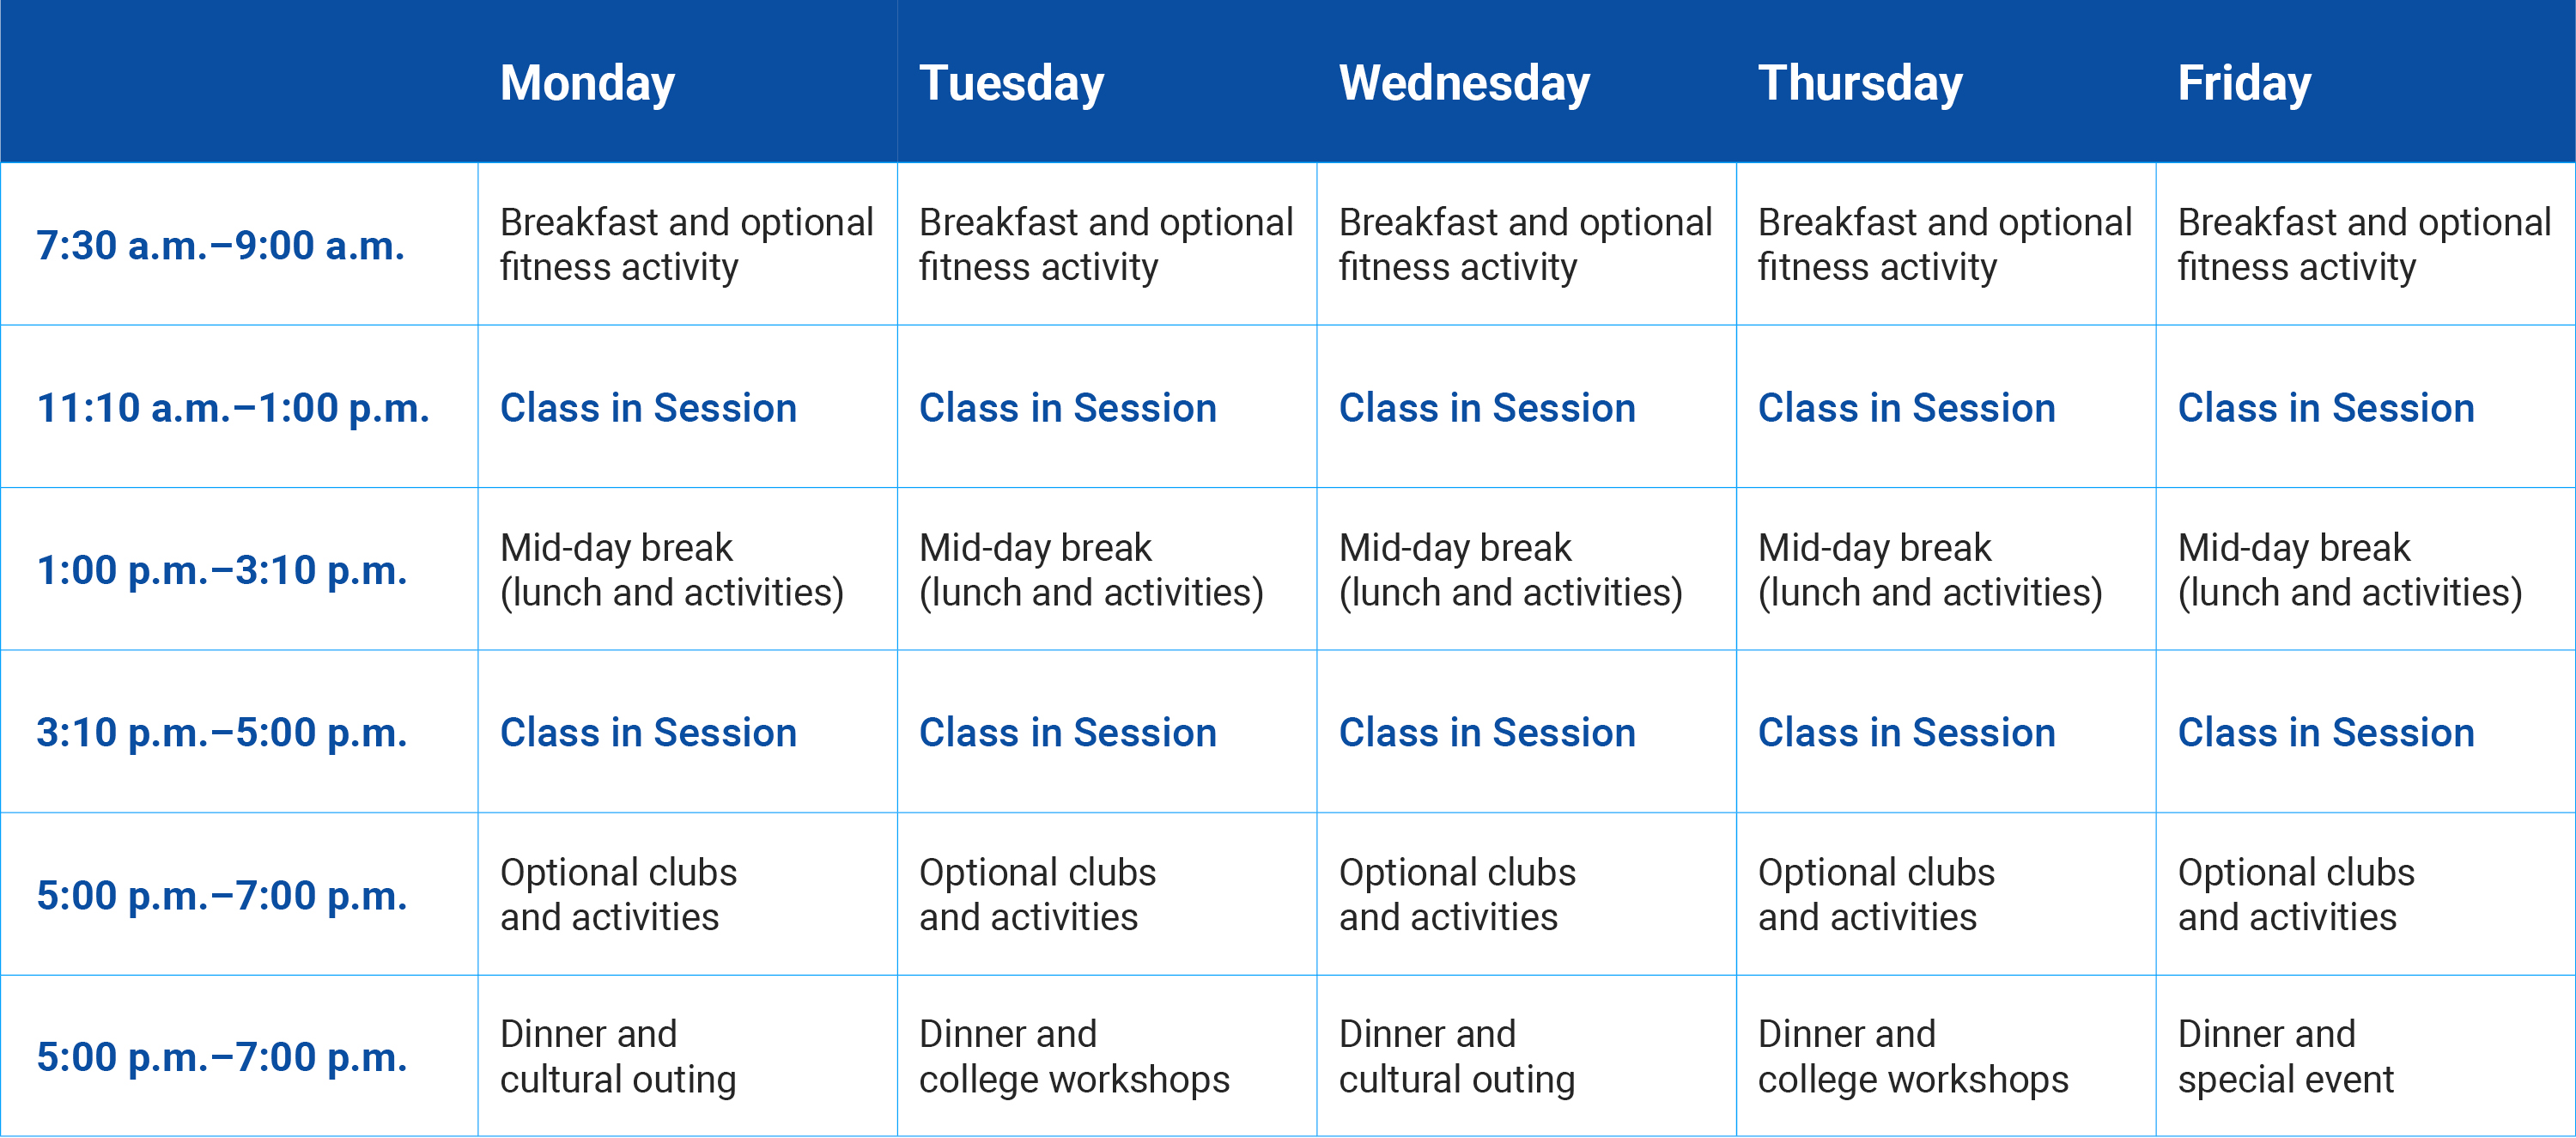Click the Wednesday column header
Image resolution: width=2576 pixels, height=1138 pixels.
(1464, 83)
